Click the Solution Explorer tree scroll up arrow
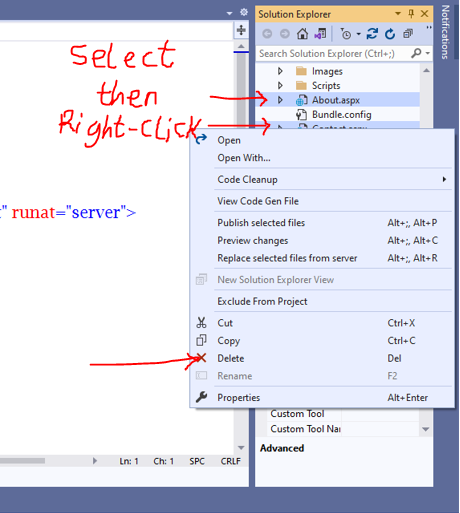 426,71
